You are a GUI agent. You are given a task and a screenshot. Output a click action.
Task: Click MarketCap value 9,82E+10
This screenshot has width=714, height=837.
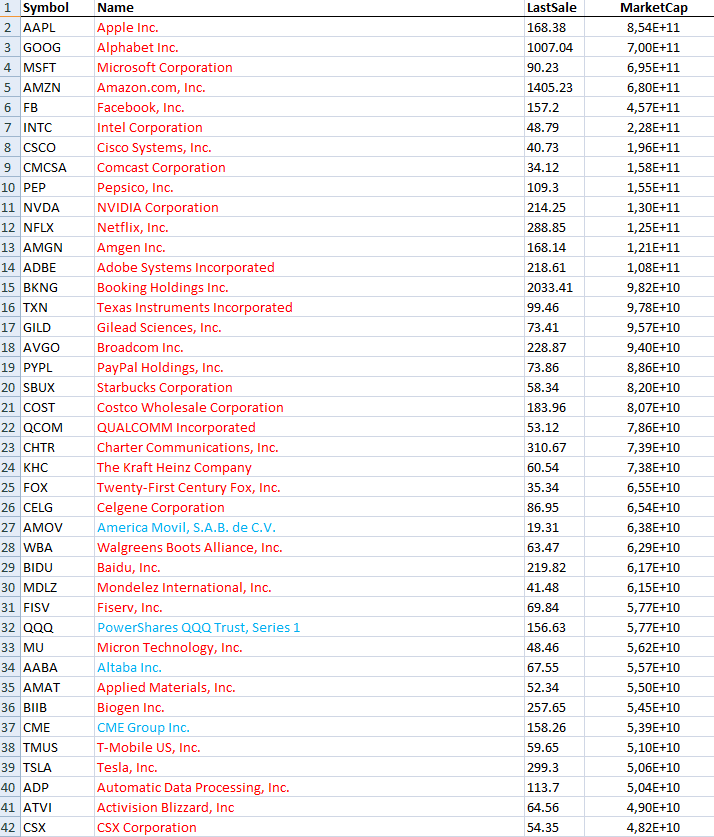[x=649, y=287]
